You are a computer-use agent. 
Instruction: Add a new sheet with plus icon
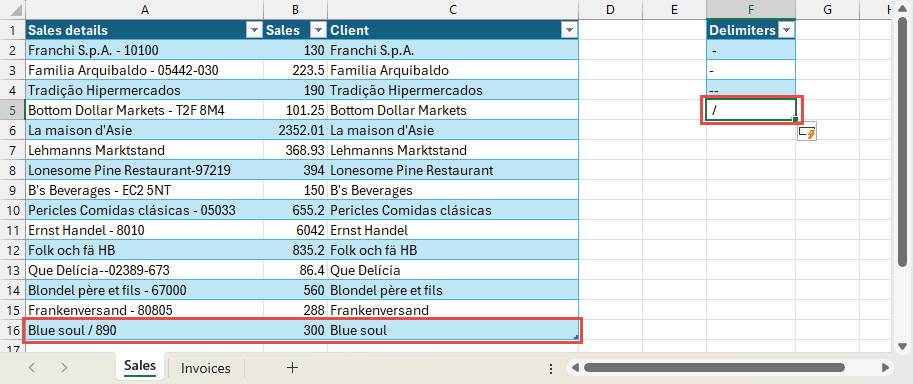pos(292,368)
